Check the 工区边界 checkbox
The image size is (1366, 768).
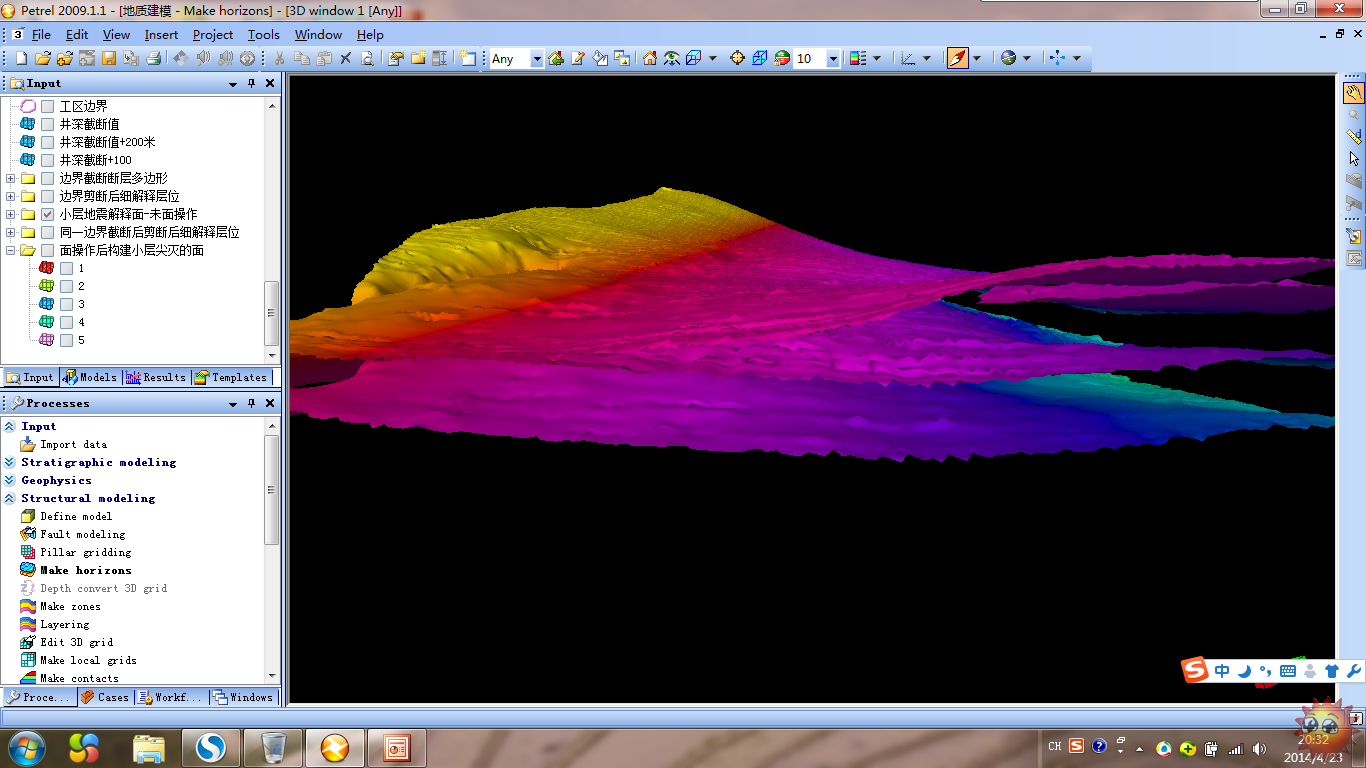(x=47, y=106)
